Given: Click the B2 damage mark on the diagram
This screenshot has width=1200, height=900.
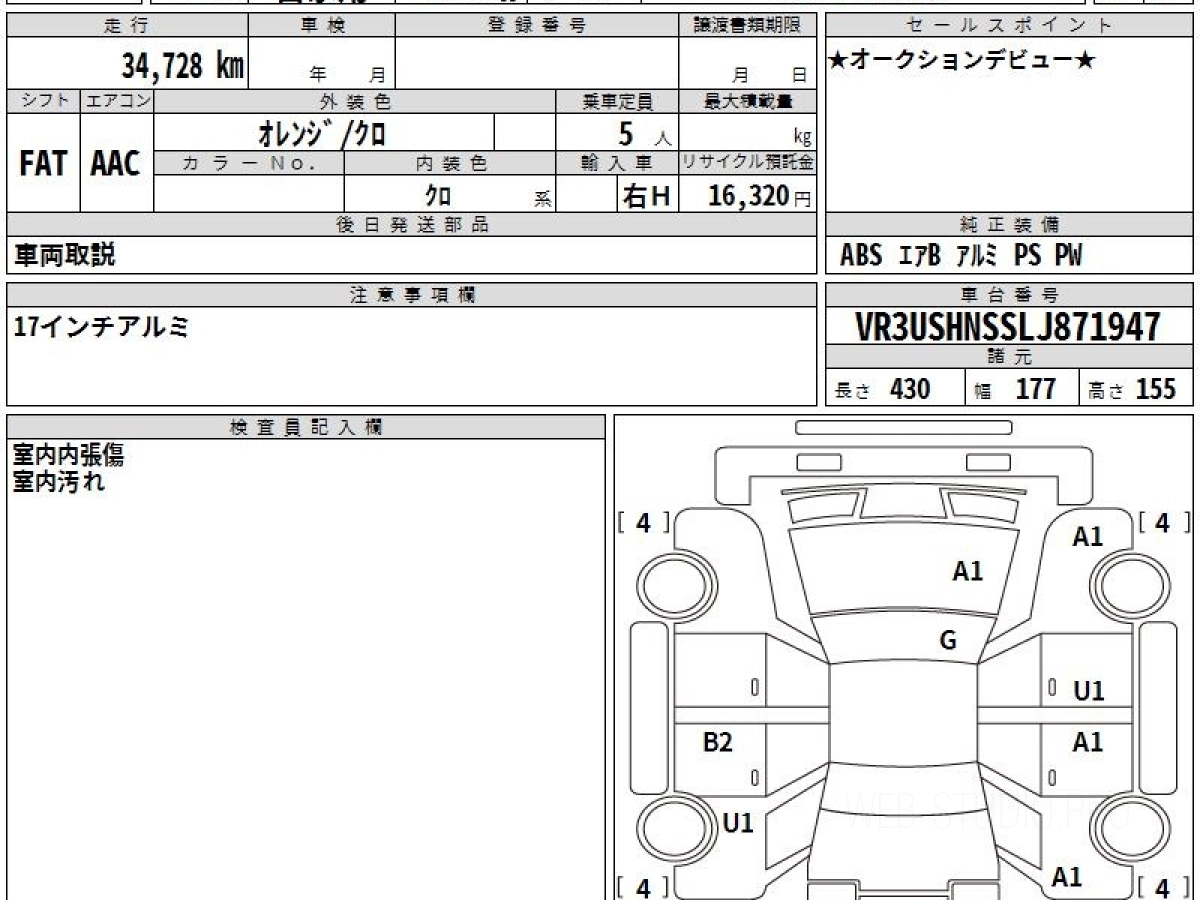Looking at the screenshot, I should pyautogui.click(x=718, y=742).
